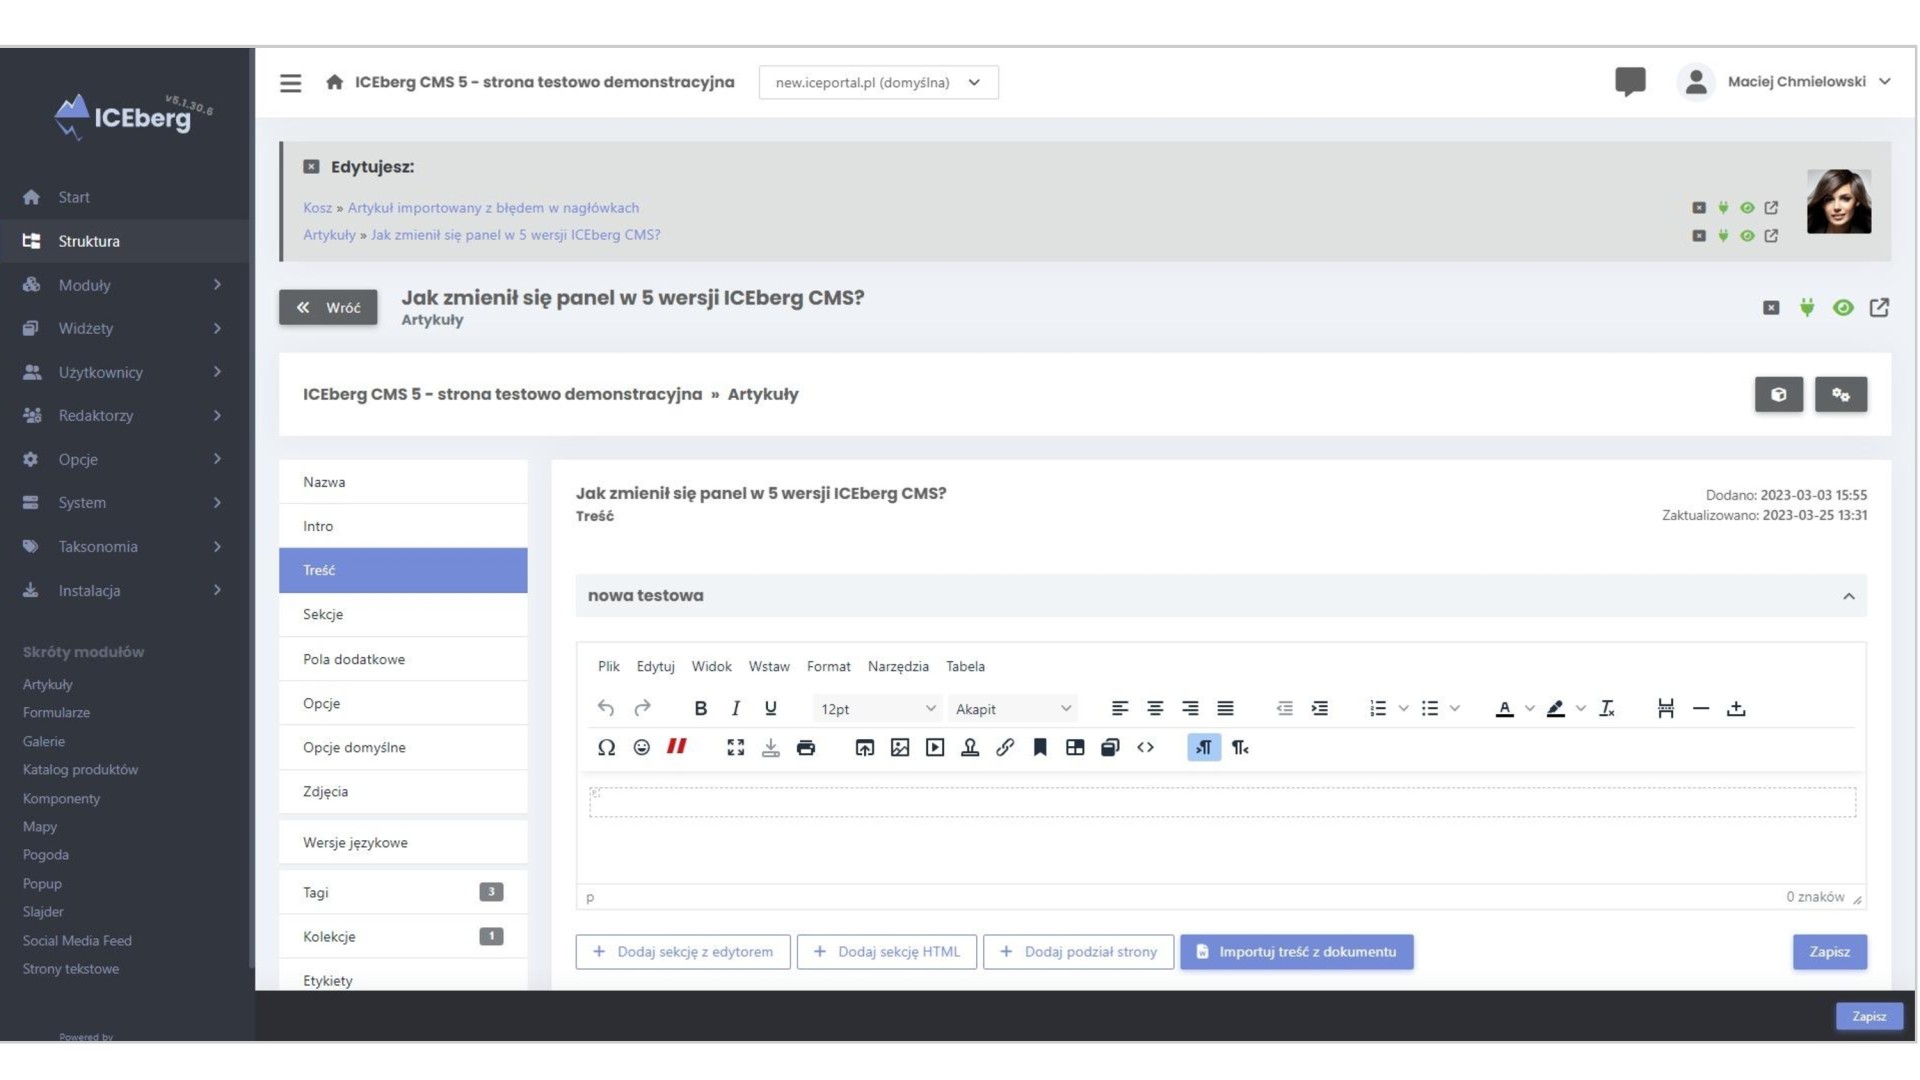Open the Tabela menu
The image size is (1920, 1080).
(x=966, y=666)
